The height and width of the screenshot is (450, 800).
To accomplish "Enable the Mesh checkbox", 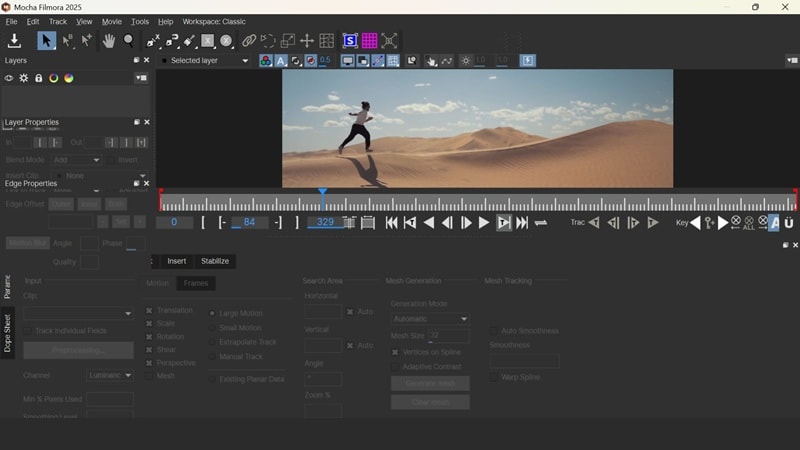I will [x=149, y=376].
